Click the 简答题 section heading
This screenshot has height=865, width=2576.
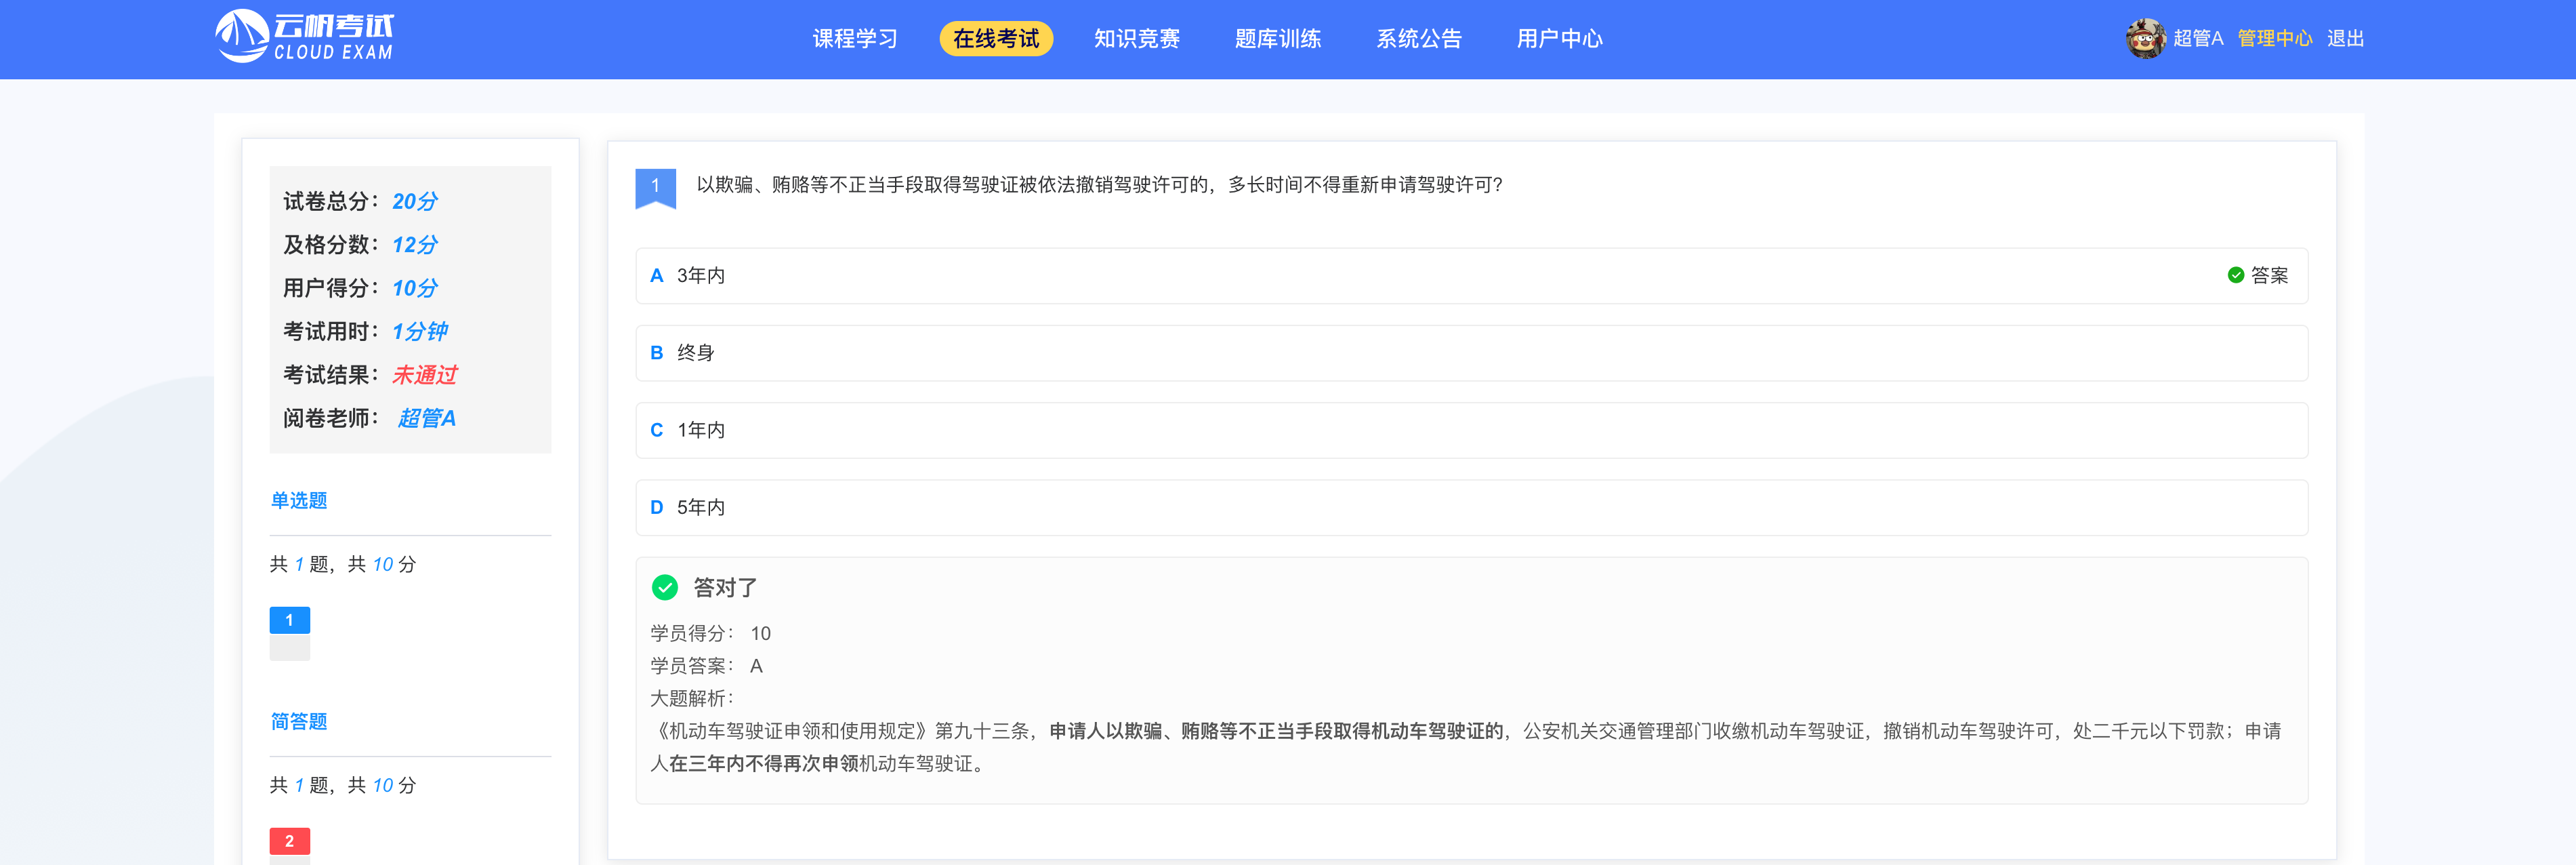tap(299, 722)
